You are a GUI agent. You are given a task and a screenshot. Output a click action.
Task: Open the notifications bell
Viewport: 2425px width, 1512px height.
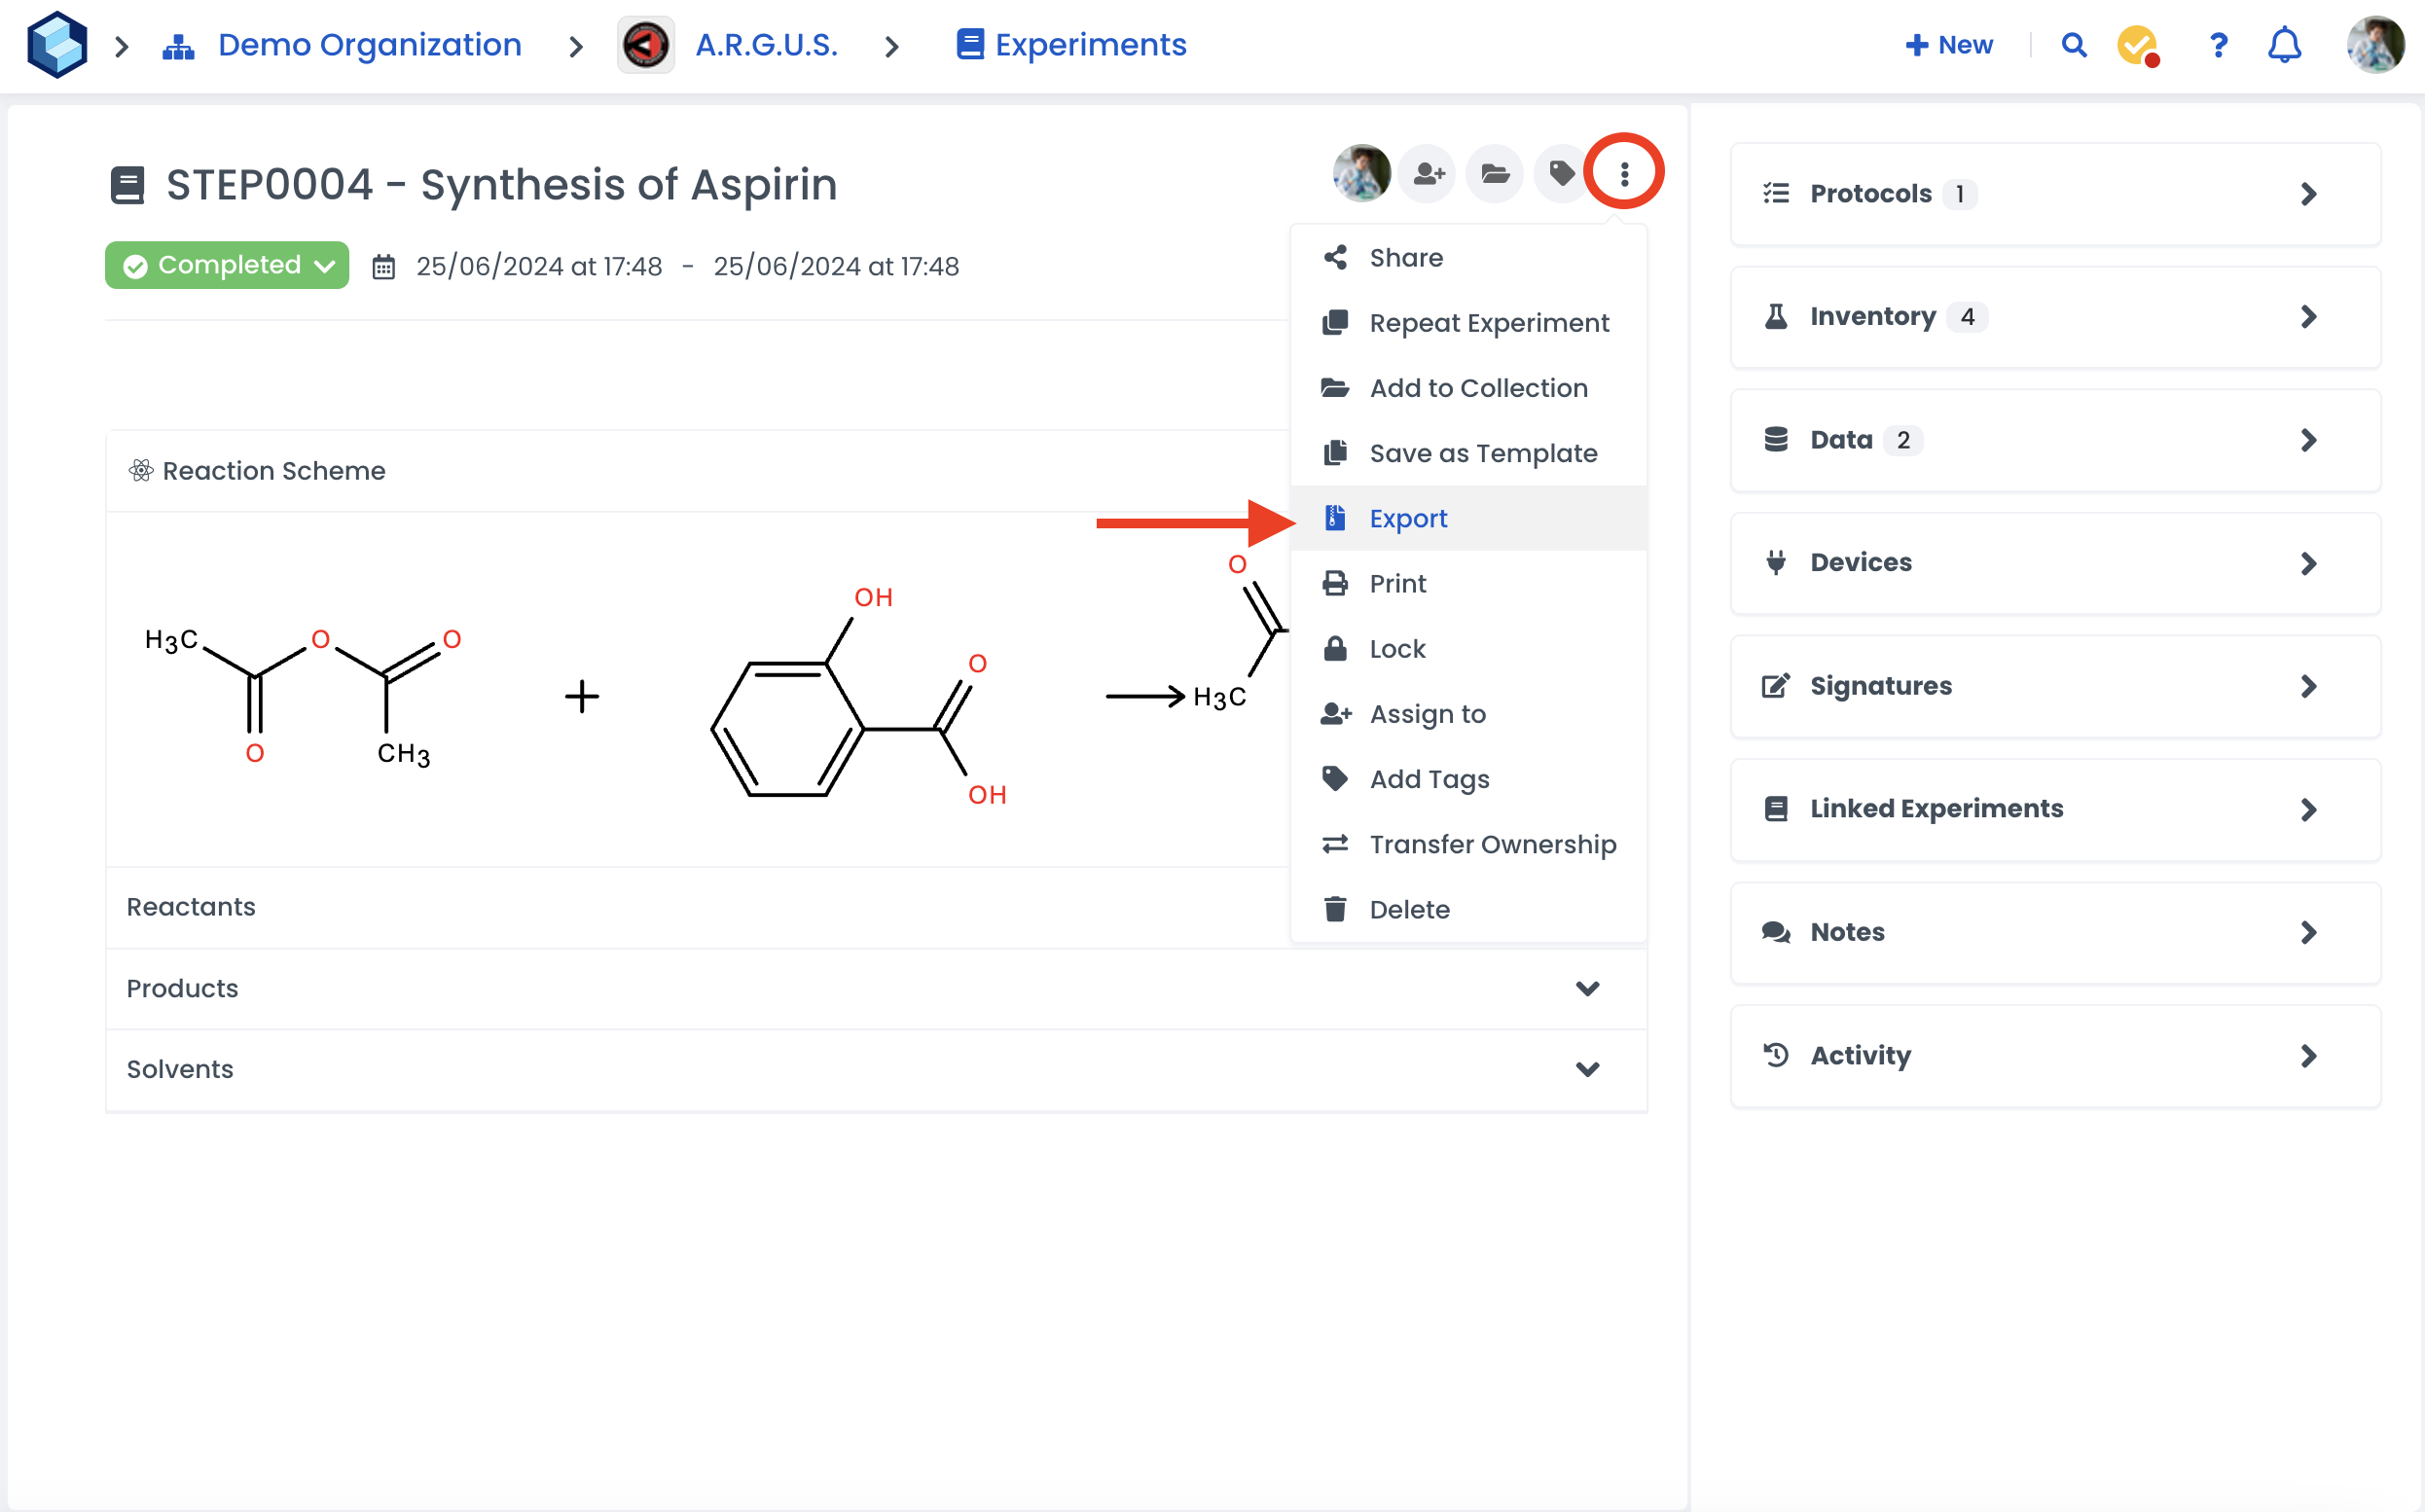2283,45
